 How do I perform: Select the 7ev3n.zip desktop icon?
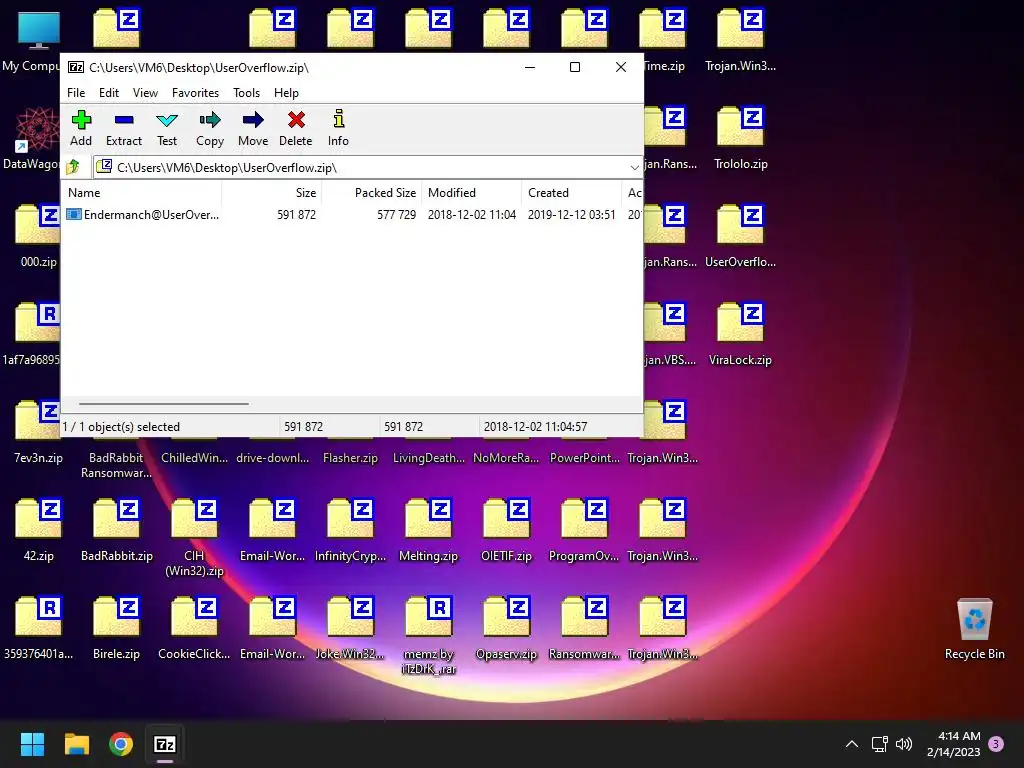(x=39, y=432)
